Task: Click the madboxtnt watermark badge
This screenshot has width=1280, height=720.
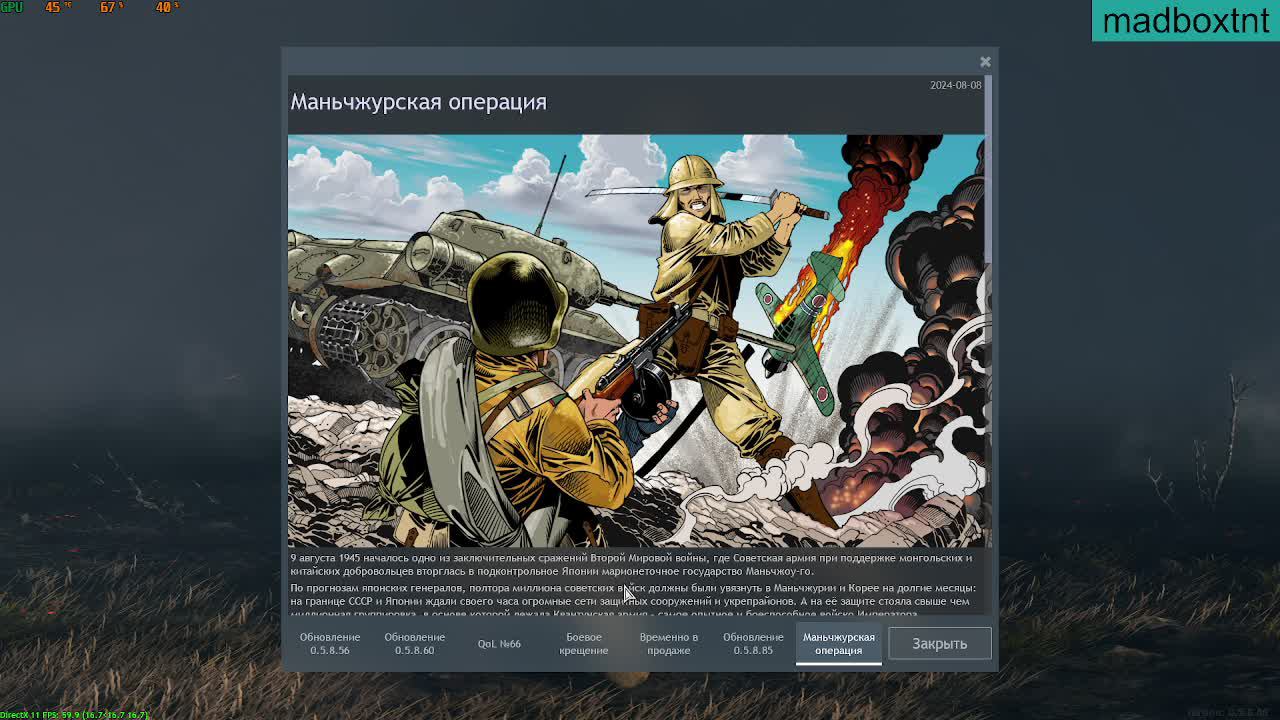Action: coord(1185,20)
